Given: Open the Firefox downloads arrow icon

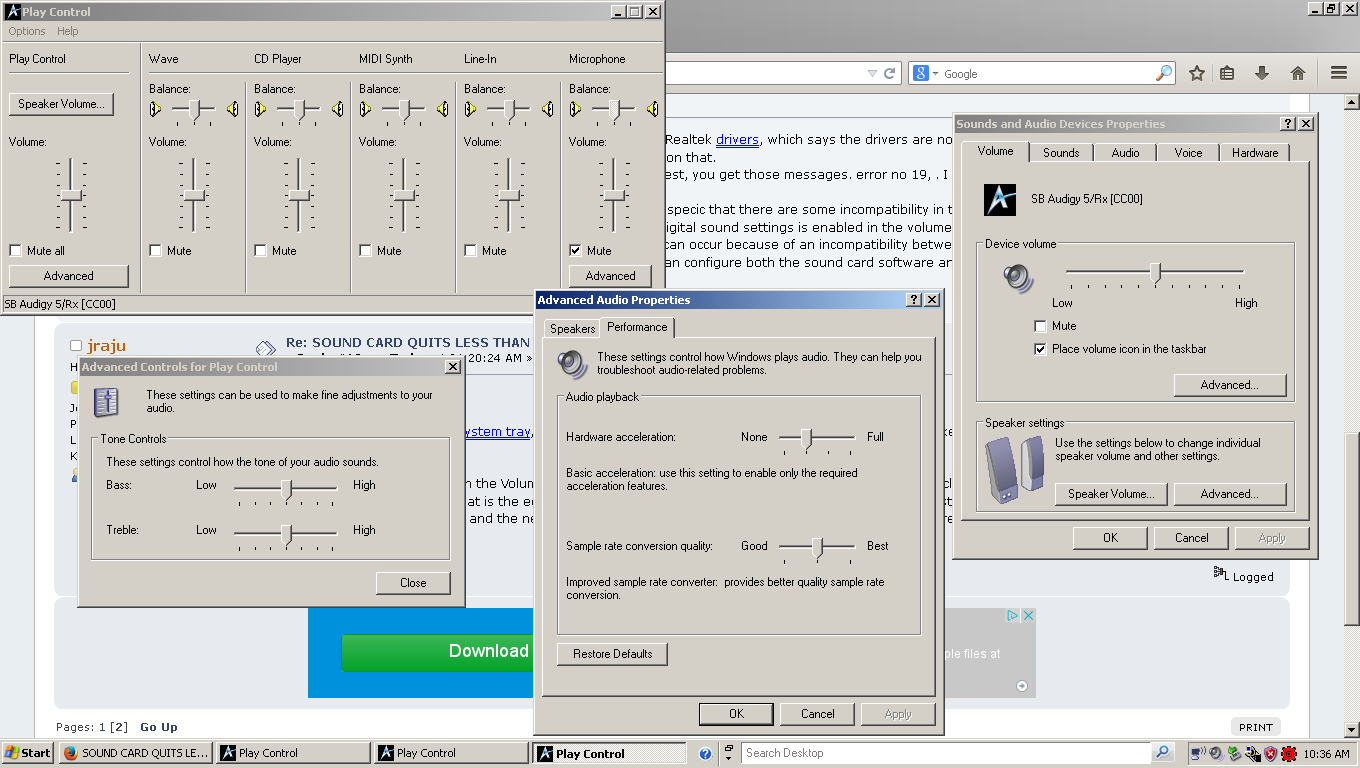Looking at the screenshot, I should tap(1262, 73).
